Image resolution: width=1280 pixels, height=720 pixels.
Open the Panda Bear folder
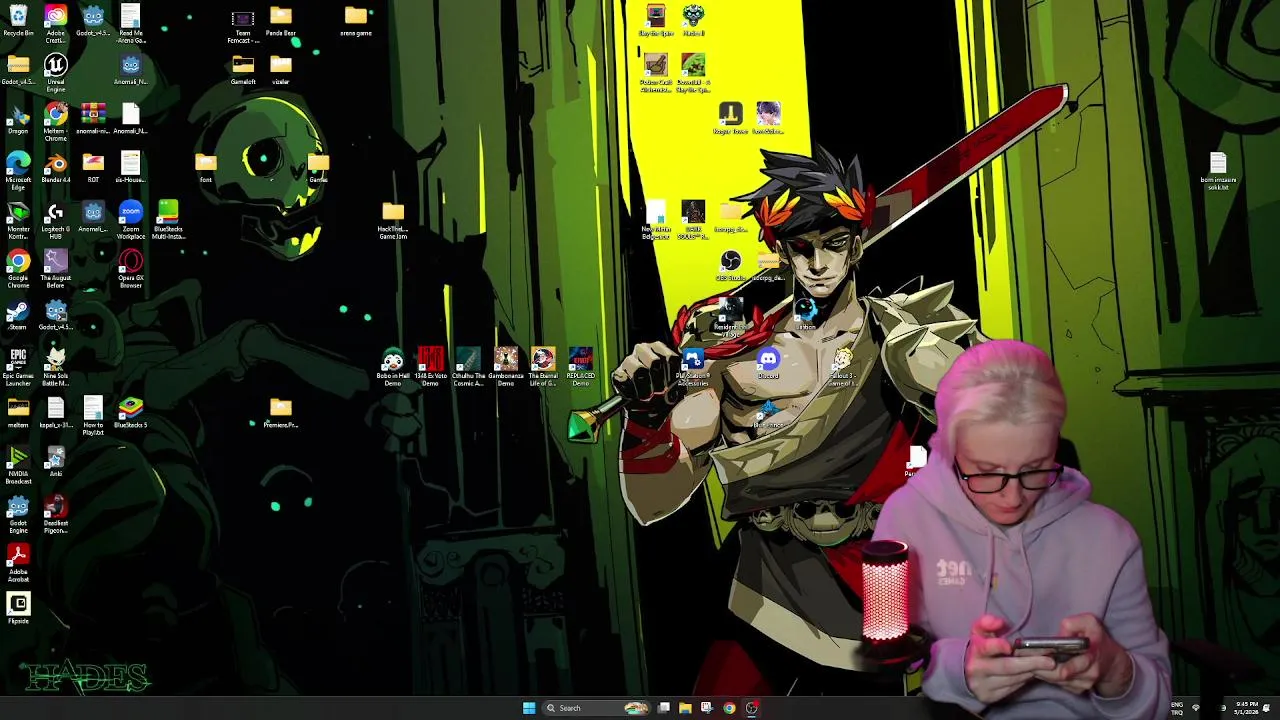point(281,21)
